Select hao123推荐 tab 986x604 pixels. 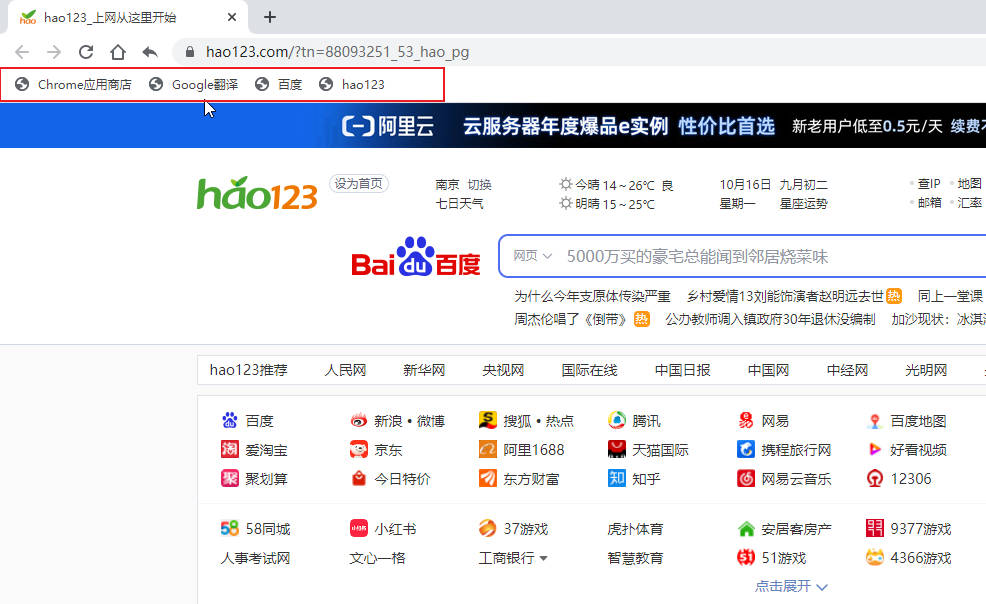(x=248, y=370)
